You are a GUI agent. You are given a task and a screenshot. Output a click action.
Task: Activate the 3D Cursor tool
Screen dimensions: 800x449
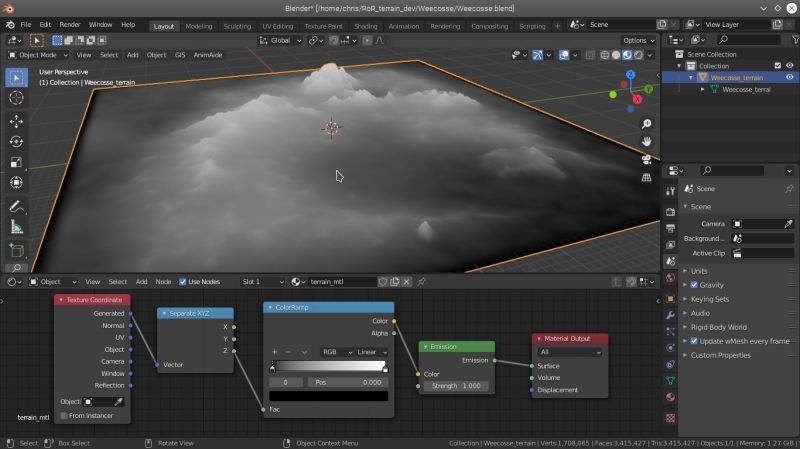pos(16,98)
